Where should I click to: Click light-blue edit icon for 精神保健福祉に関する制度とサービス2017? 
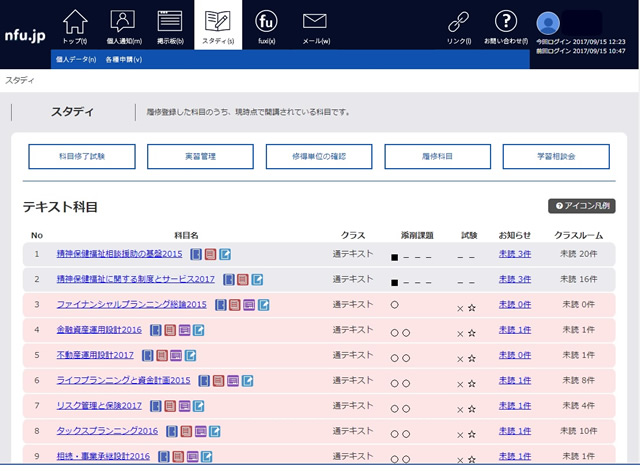(257, 280)
